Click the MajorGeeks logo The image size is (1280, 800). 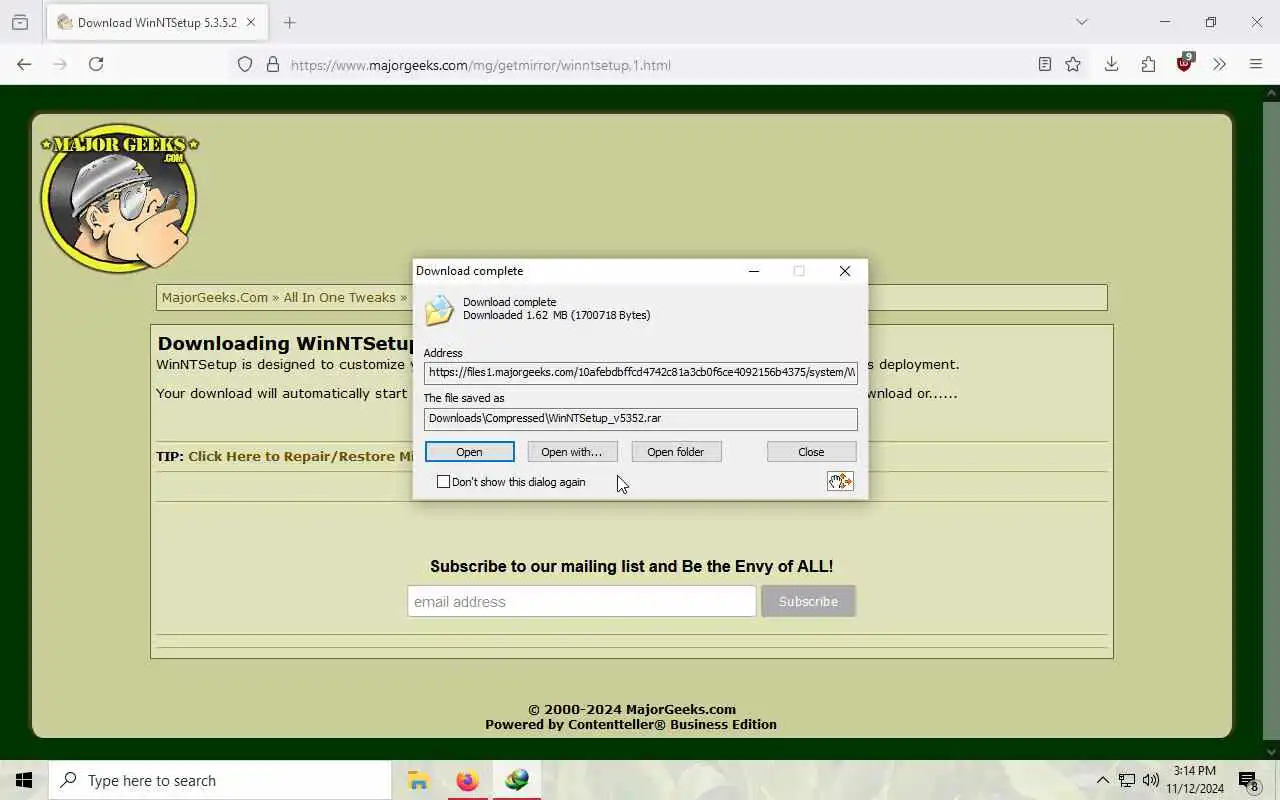[119, 197]
